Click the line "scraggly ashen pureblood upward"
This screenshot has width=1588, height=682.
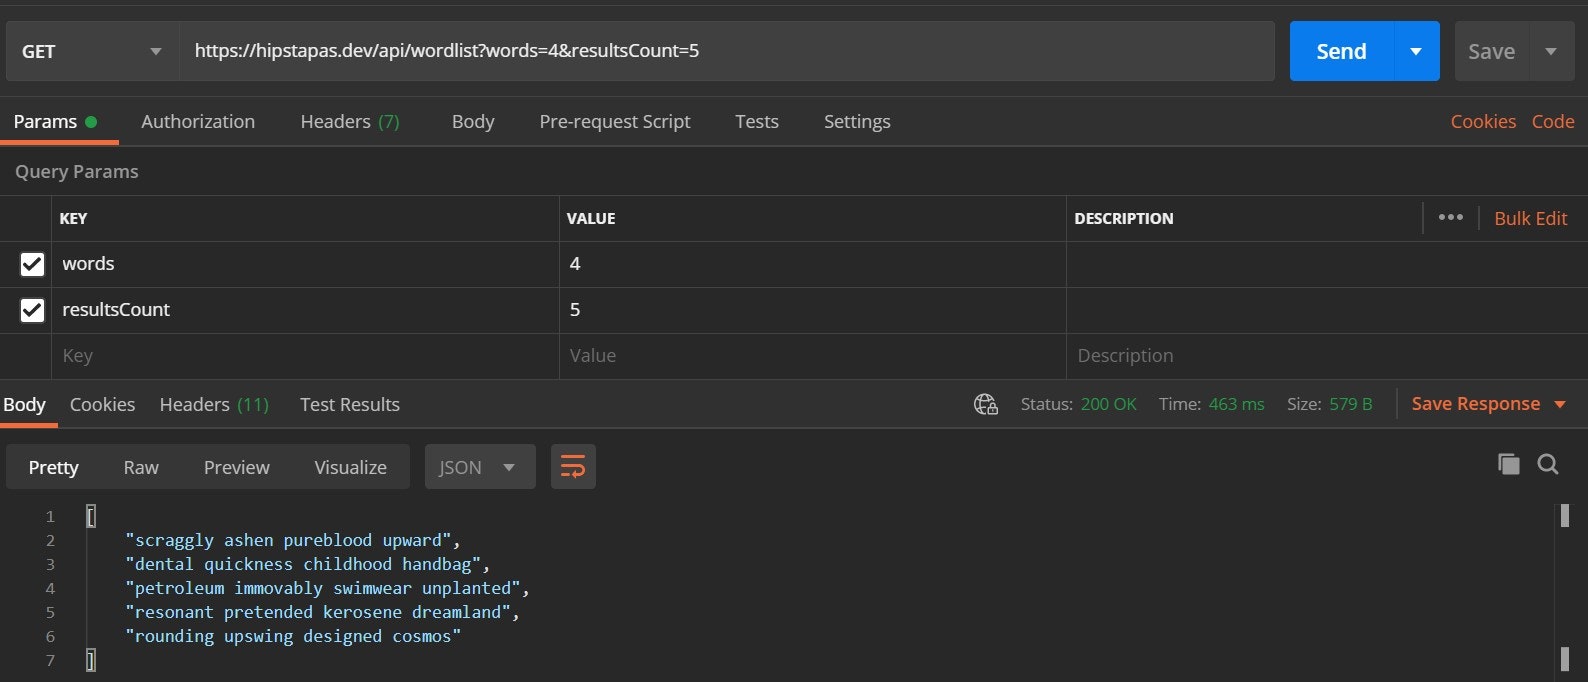(x=292, y=540)
